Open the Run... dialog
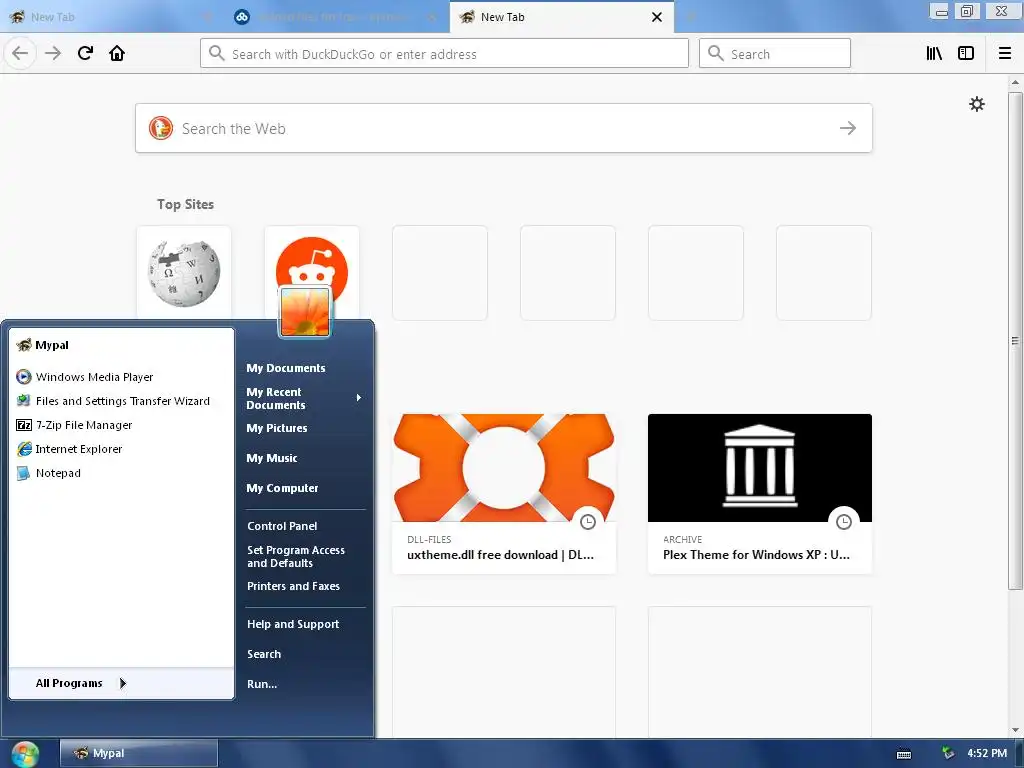 coord(262,684)
